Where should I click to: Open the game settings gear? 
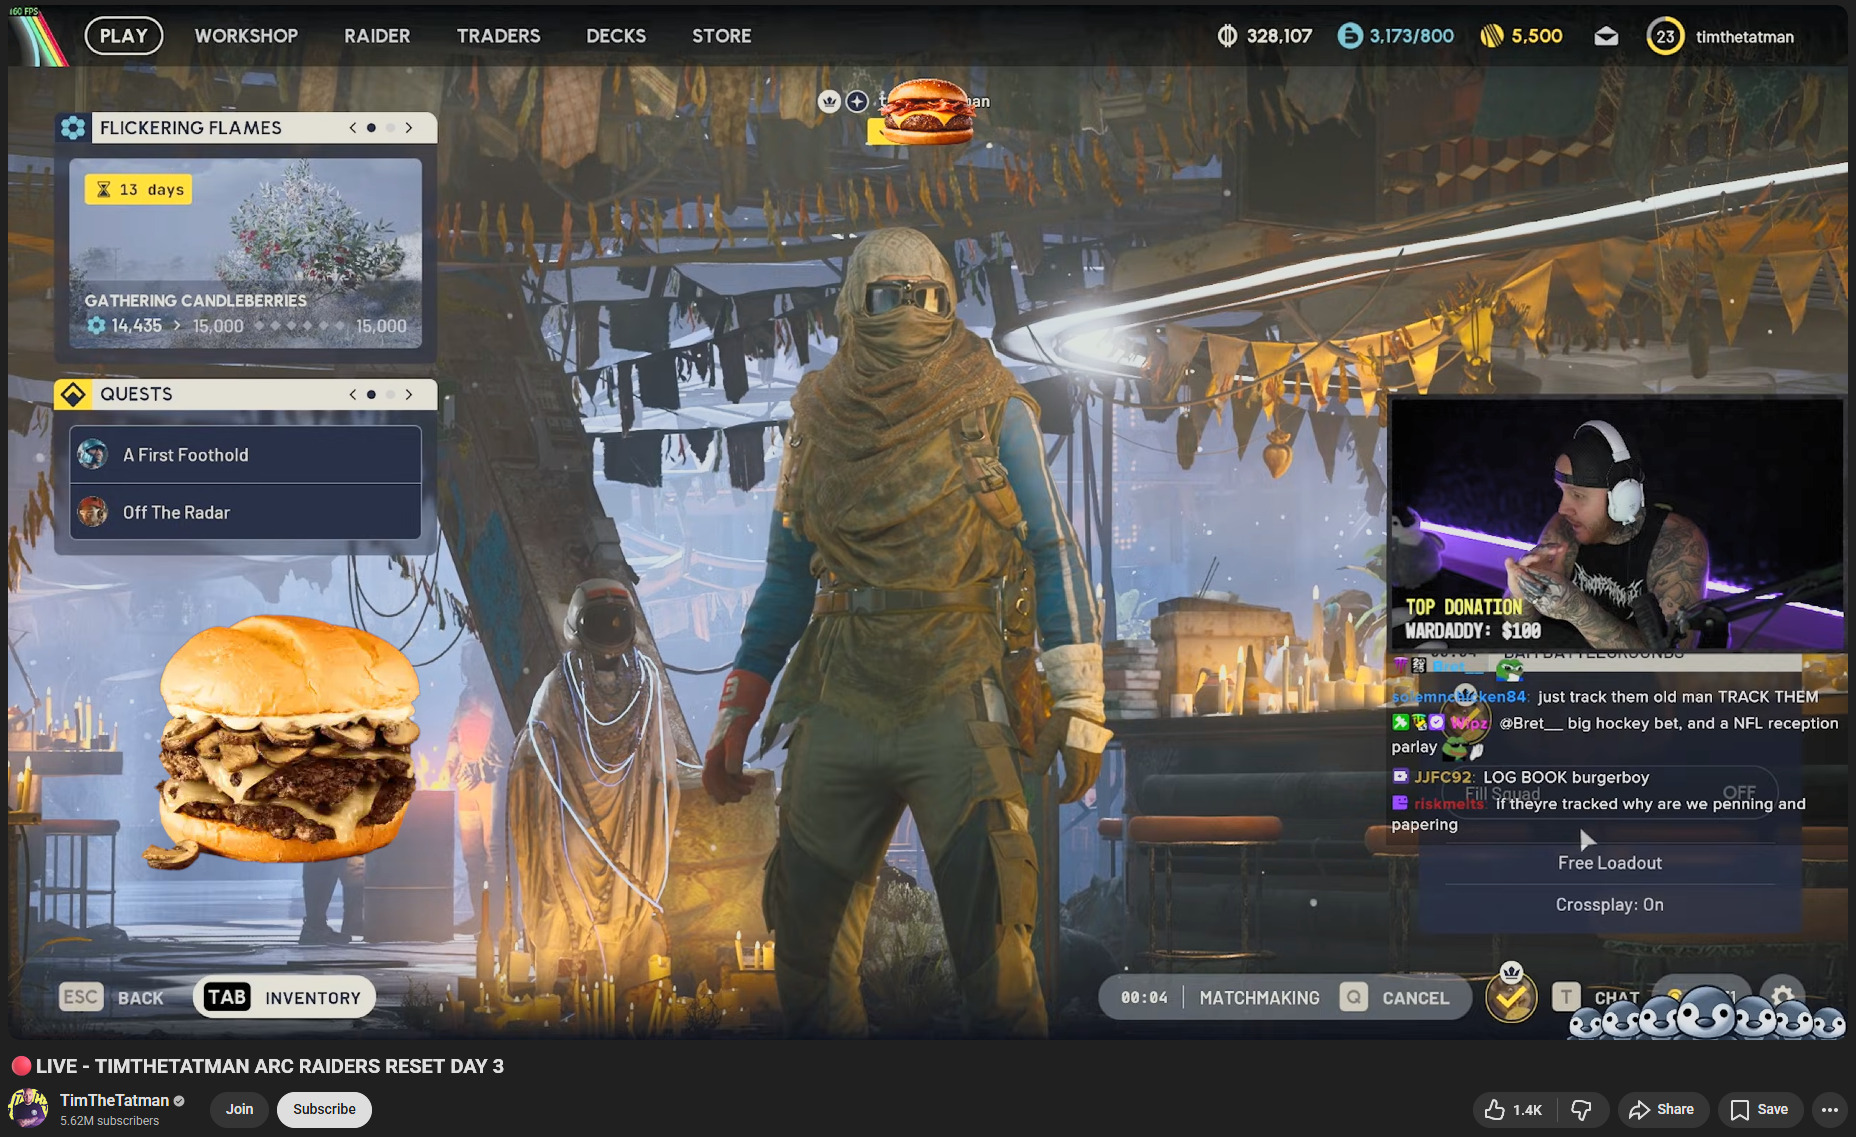[x=1782, y=995]
